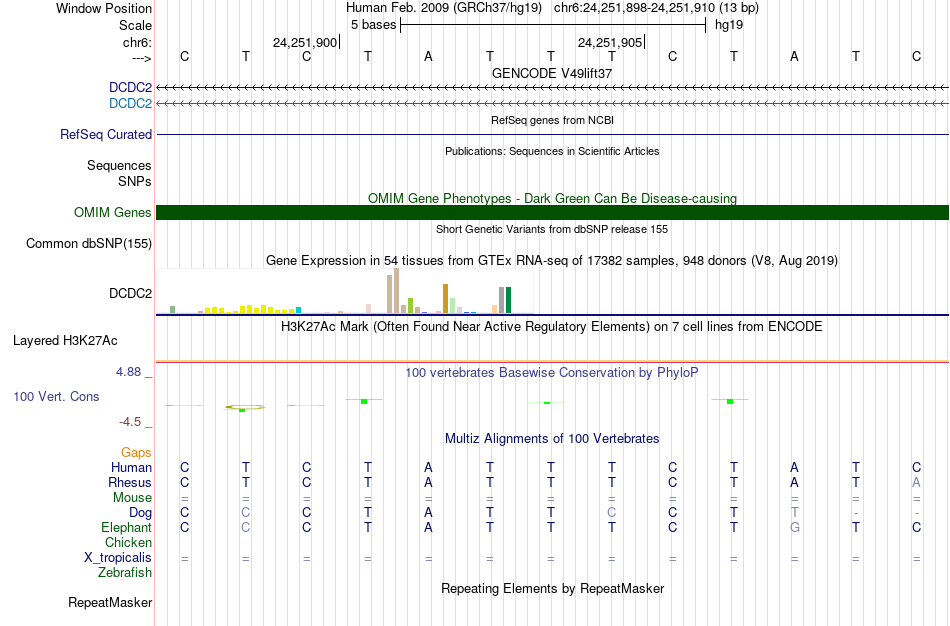Click the Human species row label
The height and width of the screenshot is (626, 950).
pos(131,467)
